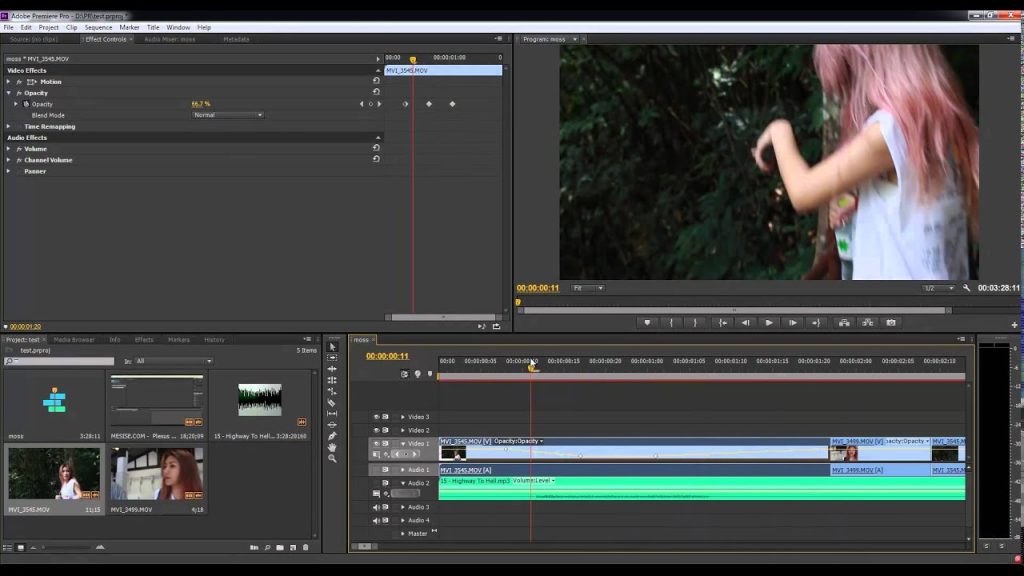The height and width of the screenshot is (576, 1024).
Task: Click the Mark Out bracket button
Action: 695,323
